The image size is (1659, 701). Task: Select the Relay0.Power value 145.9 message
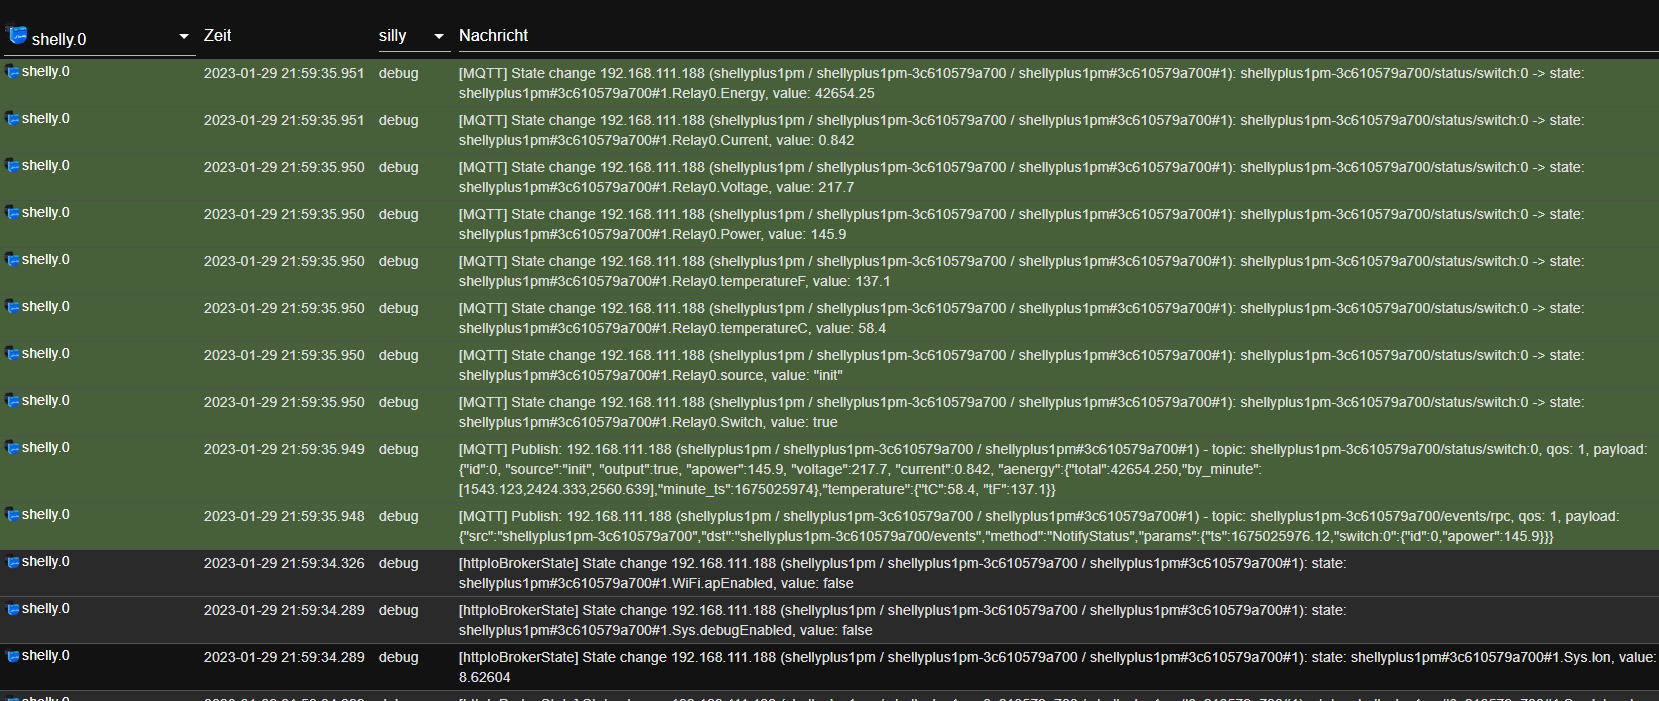pyautogui.click(x=1021, y=224)
